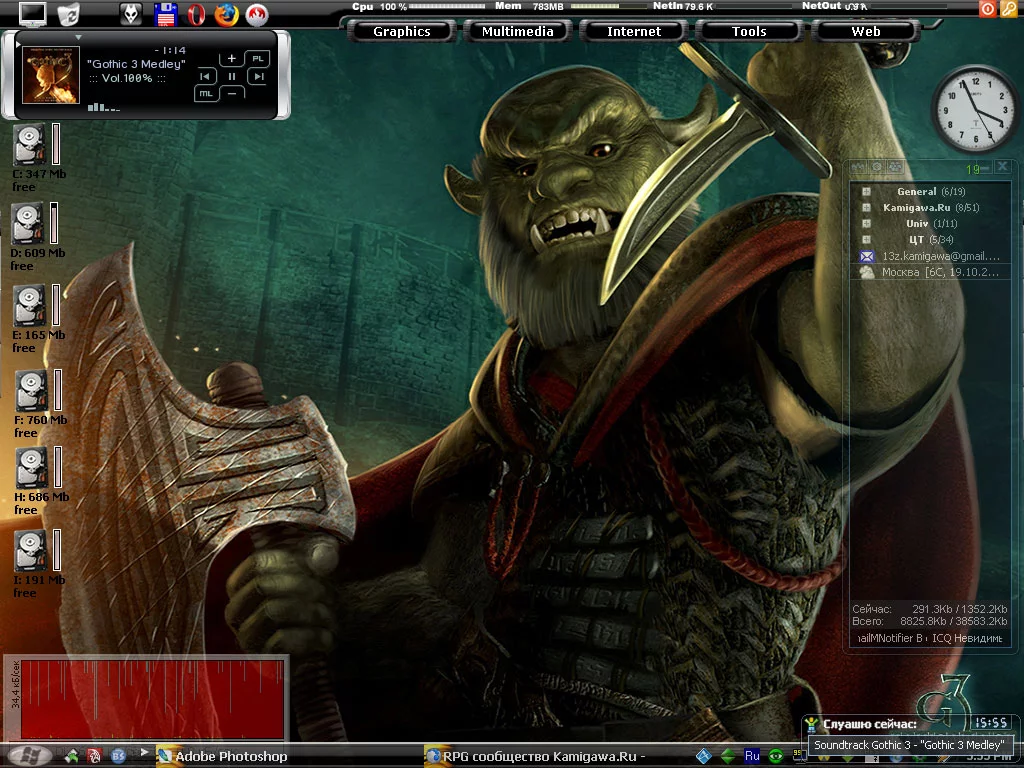Skip to the next track
This screenshot has width=1024, height=768.
click(x=259, y=76)
